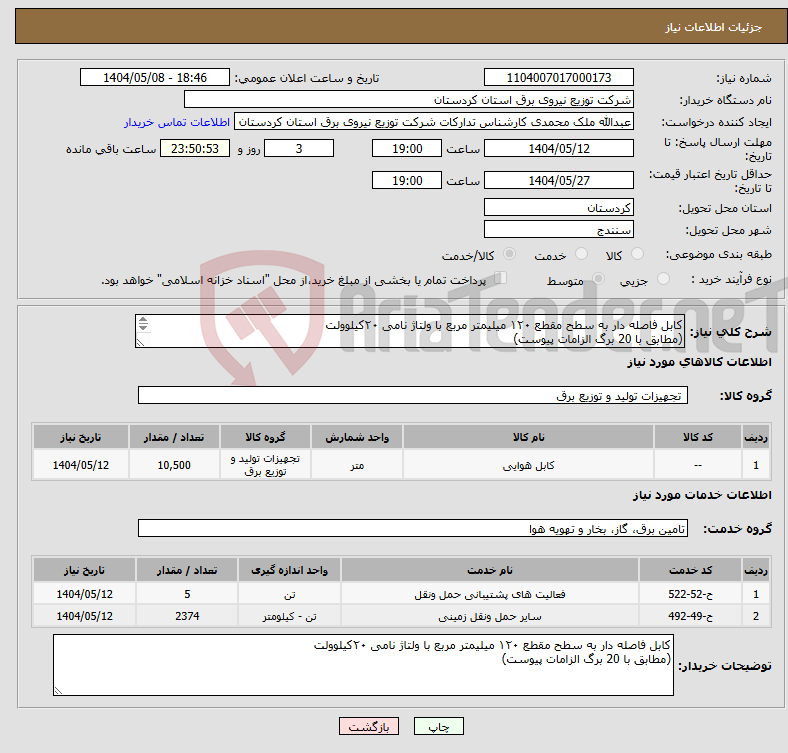Click the response deadline time field 19:00 beside 1404/05/12

407,148
